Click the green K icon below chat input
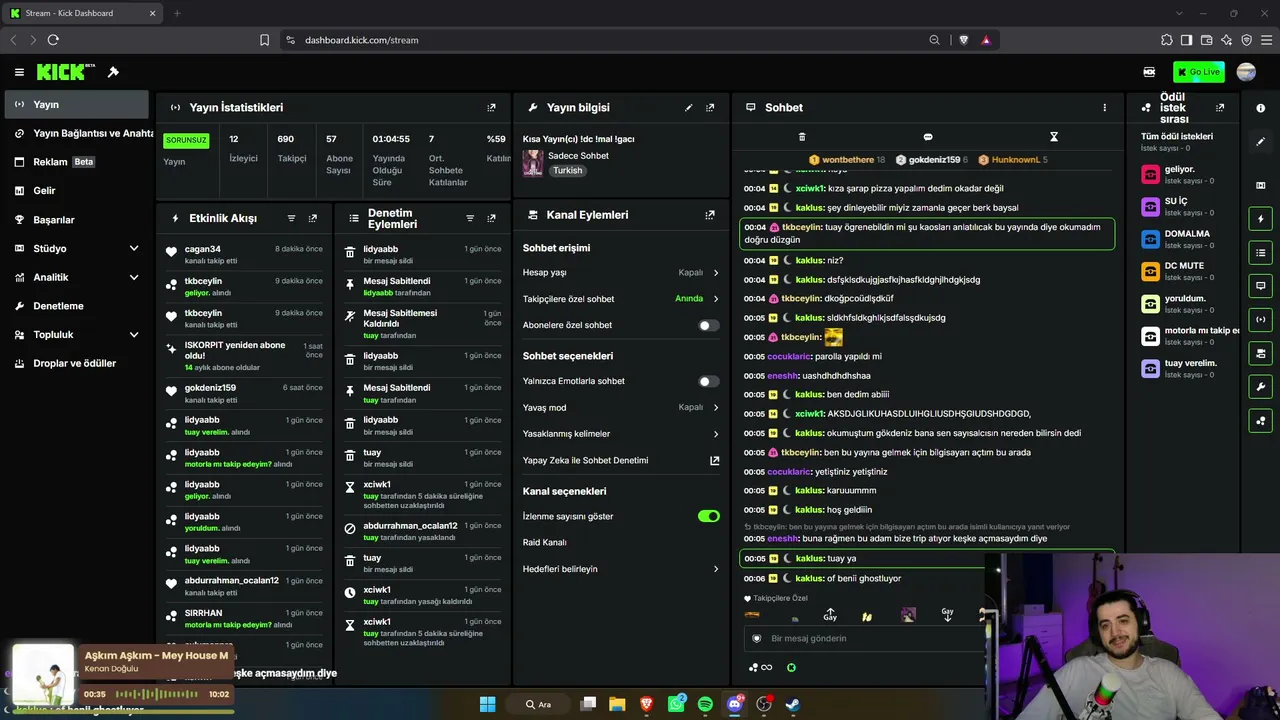Screen dimensions: 1280x720 [791, 667]
